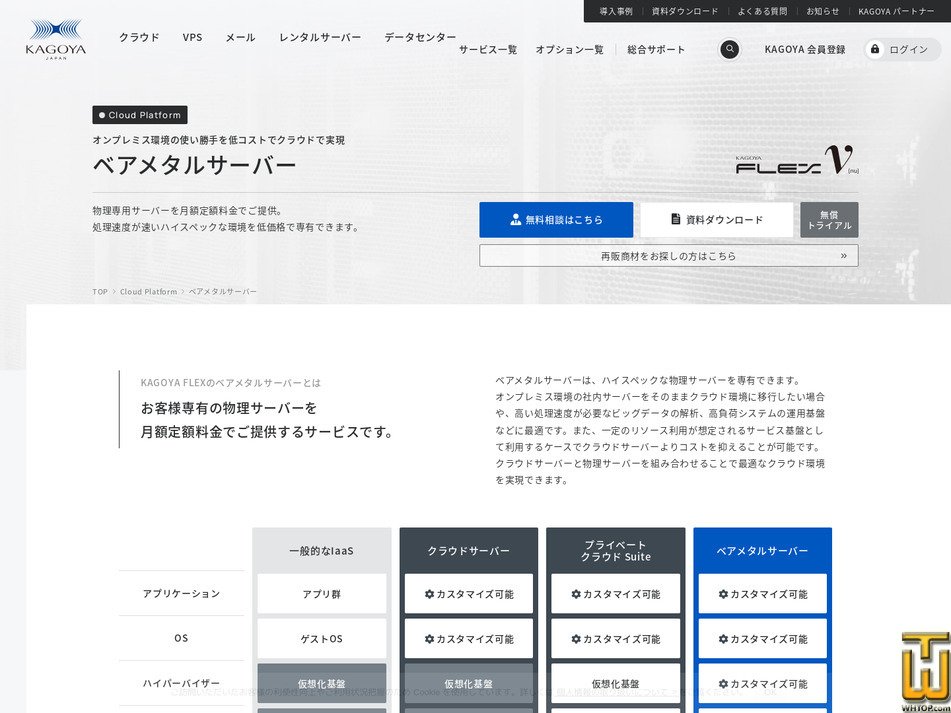Click ベアメタルサーバー in the breadcrumb
Image resolution: width=951 pixels, height=713 pixels.
click(x=223, y=292)
